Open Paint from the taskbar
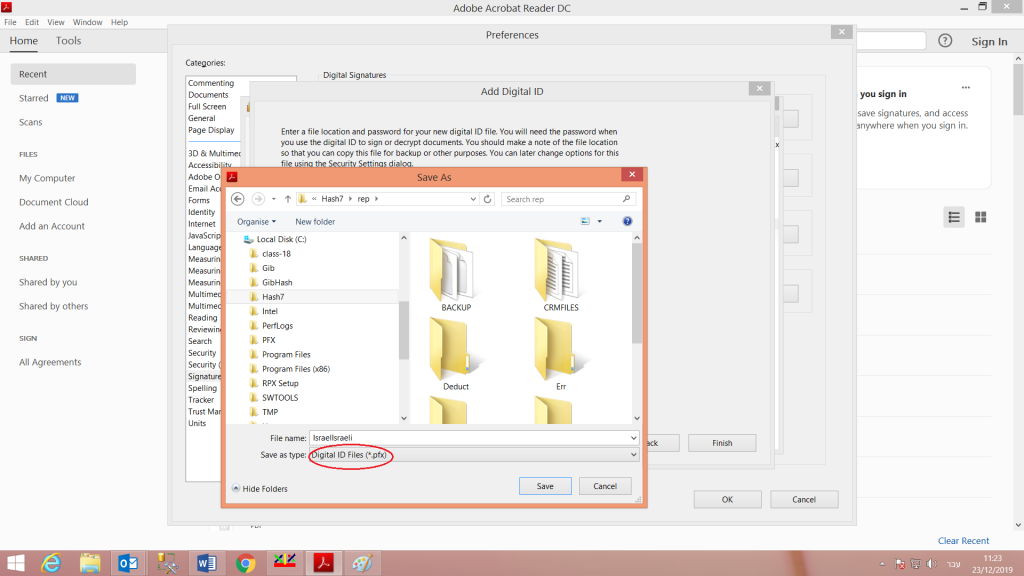 point(362,563)
